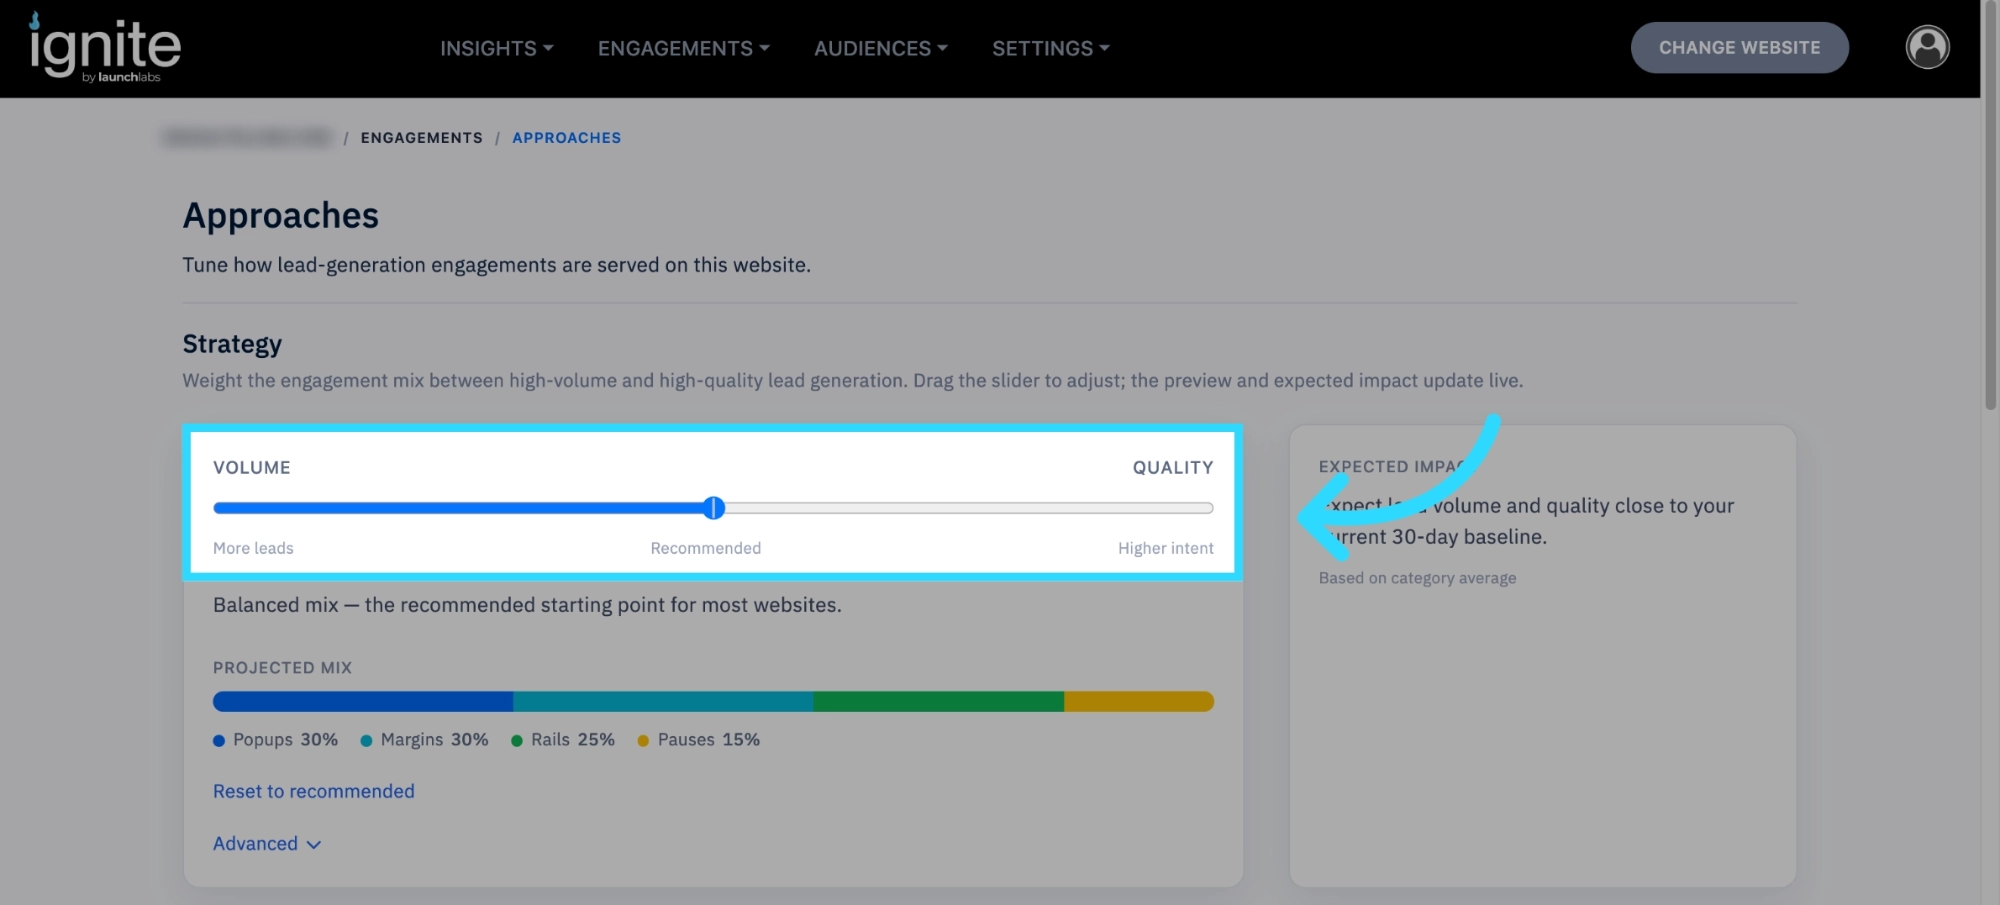This screenshot has height=905, width=2000.
Task: Expand the Audiences dropdown menu
Action: [881, 48]
